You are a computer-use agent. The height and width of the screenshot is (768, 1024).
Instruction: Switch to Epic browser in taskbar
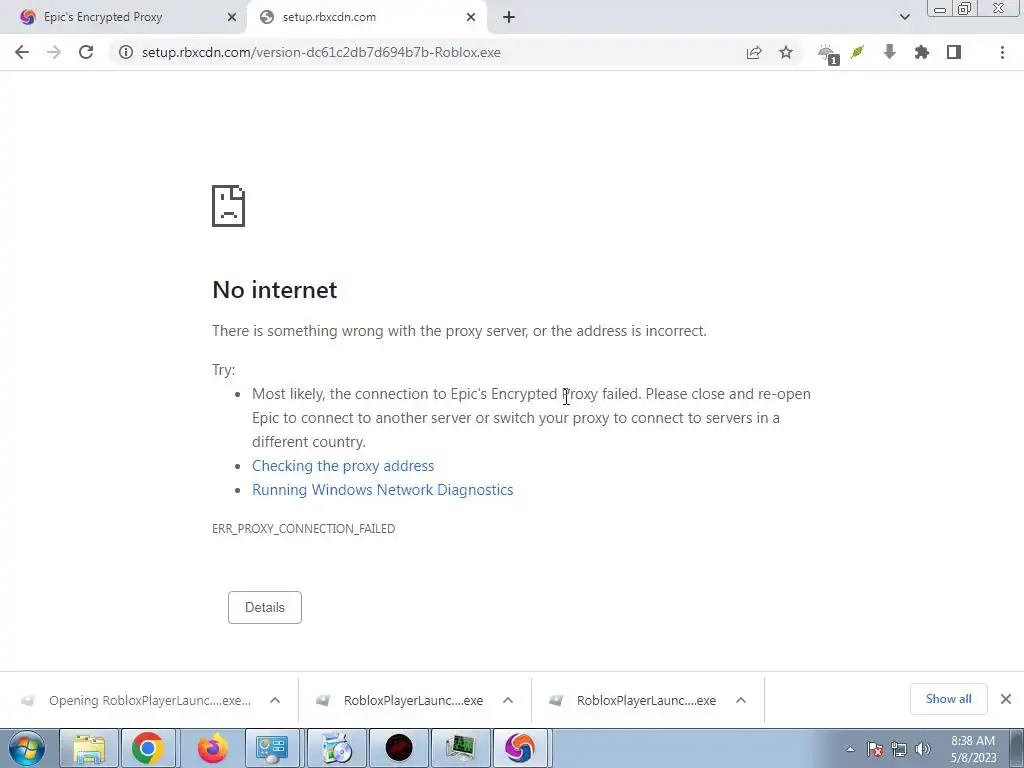pyautogui.click(x=520, y=748)
